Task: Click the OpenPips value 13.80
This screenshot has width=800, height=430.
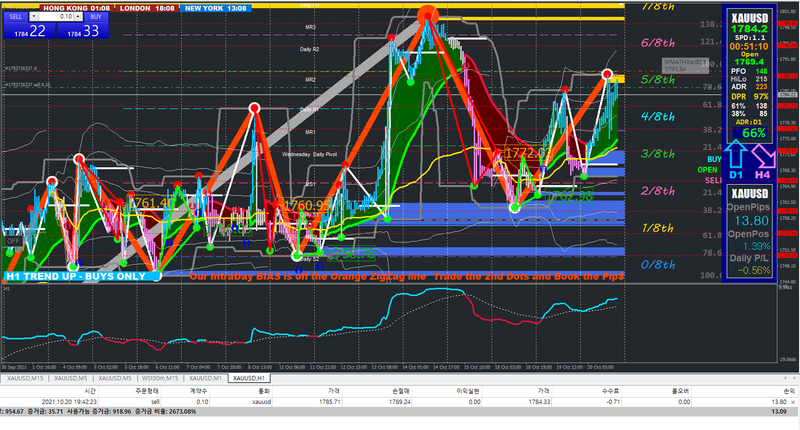Action: pyautogui.click(x=752, y=220)
